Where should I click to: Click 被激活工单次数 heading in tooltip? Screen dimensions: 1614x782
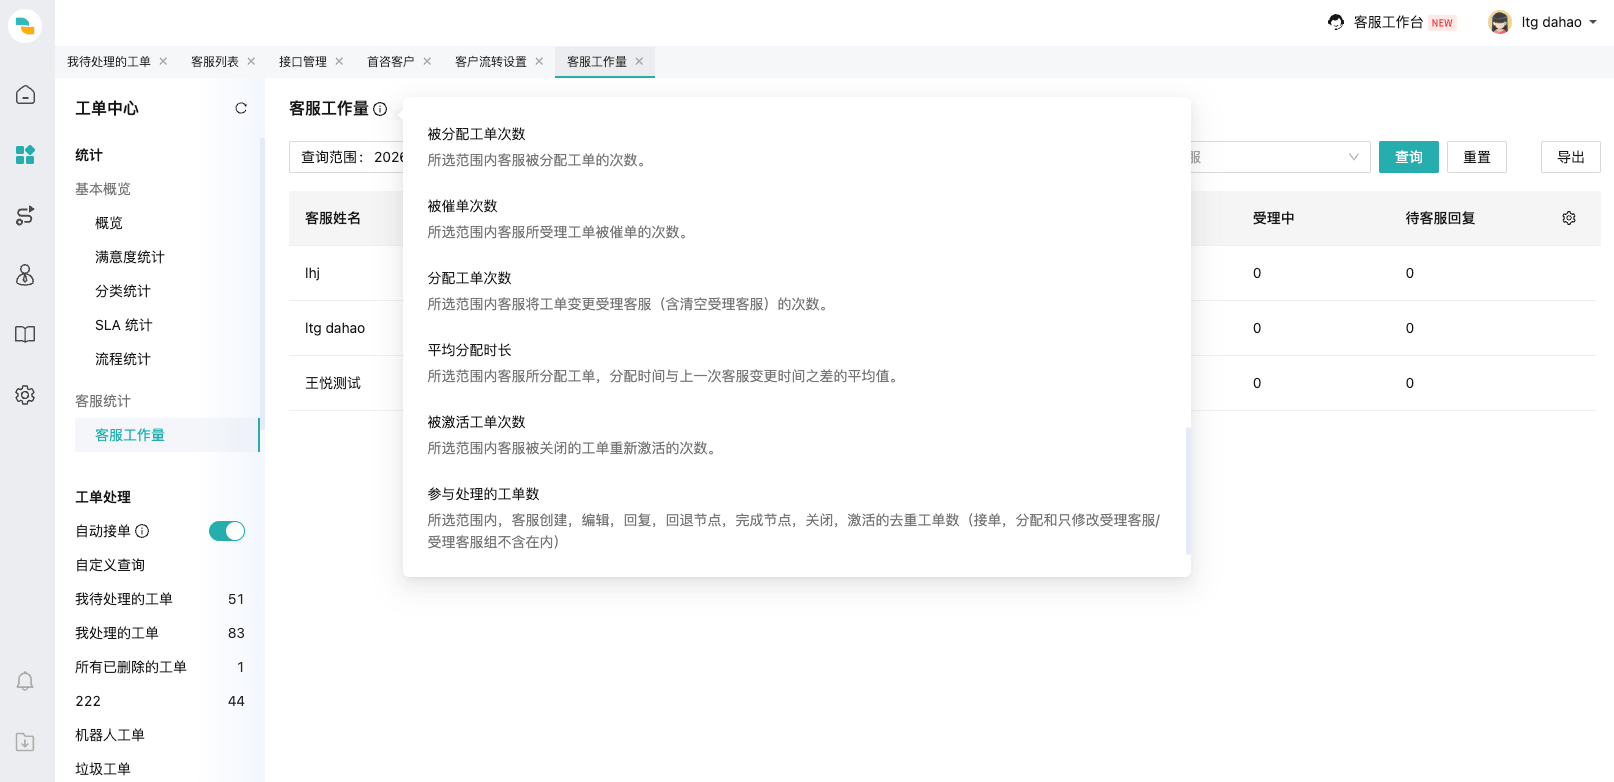(x=476, y=422)
